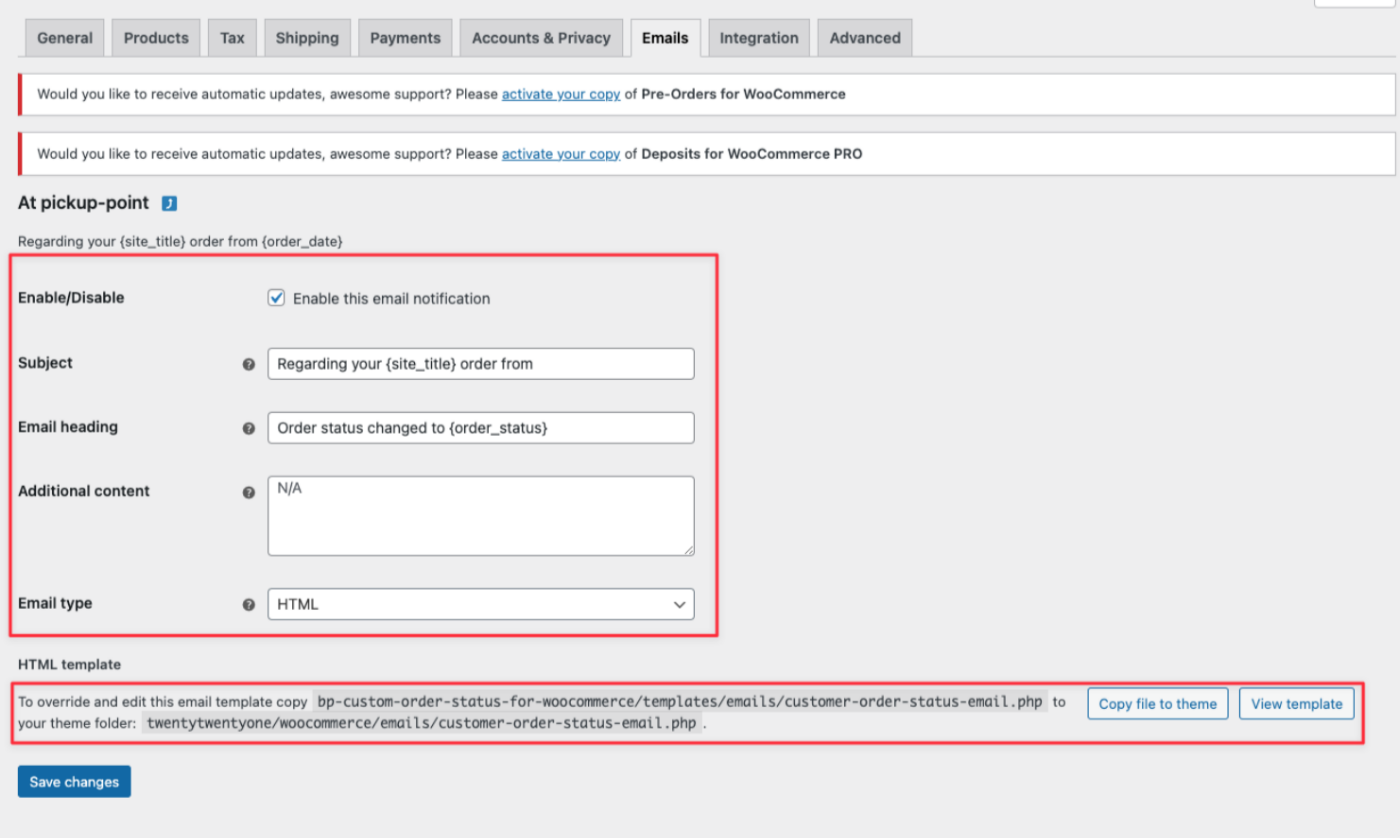Open the Email type HTML dropdown
The height and width of the screenshot is (838, 1400).
point(480,604)
